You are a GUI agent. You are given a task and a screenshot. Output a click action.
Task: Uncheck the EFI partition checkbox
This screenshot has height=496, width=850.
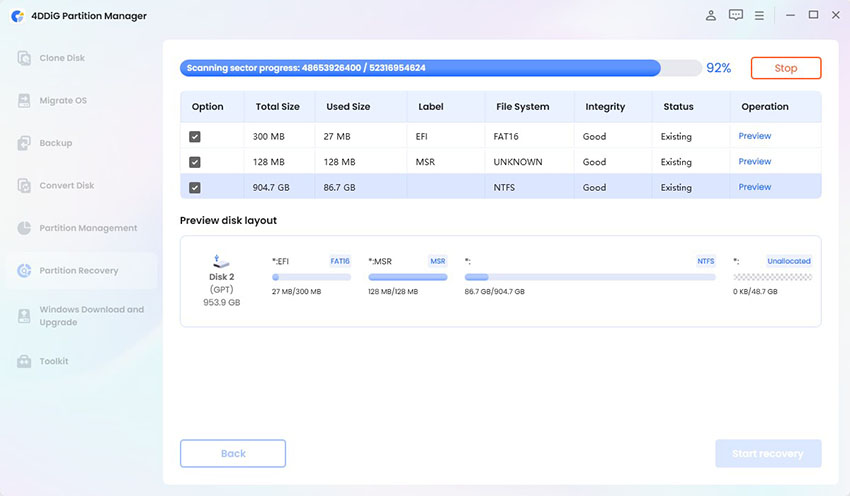[195, 136]
